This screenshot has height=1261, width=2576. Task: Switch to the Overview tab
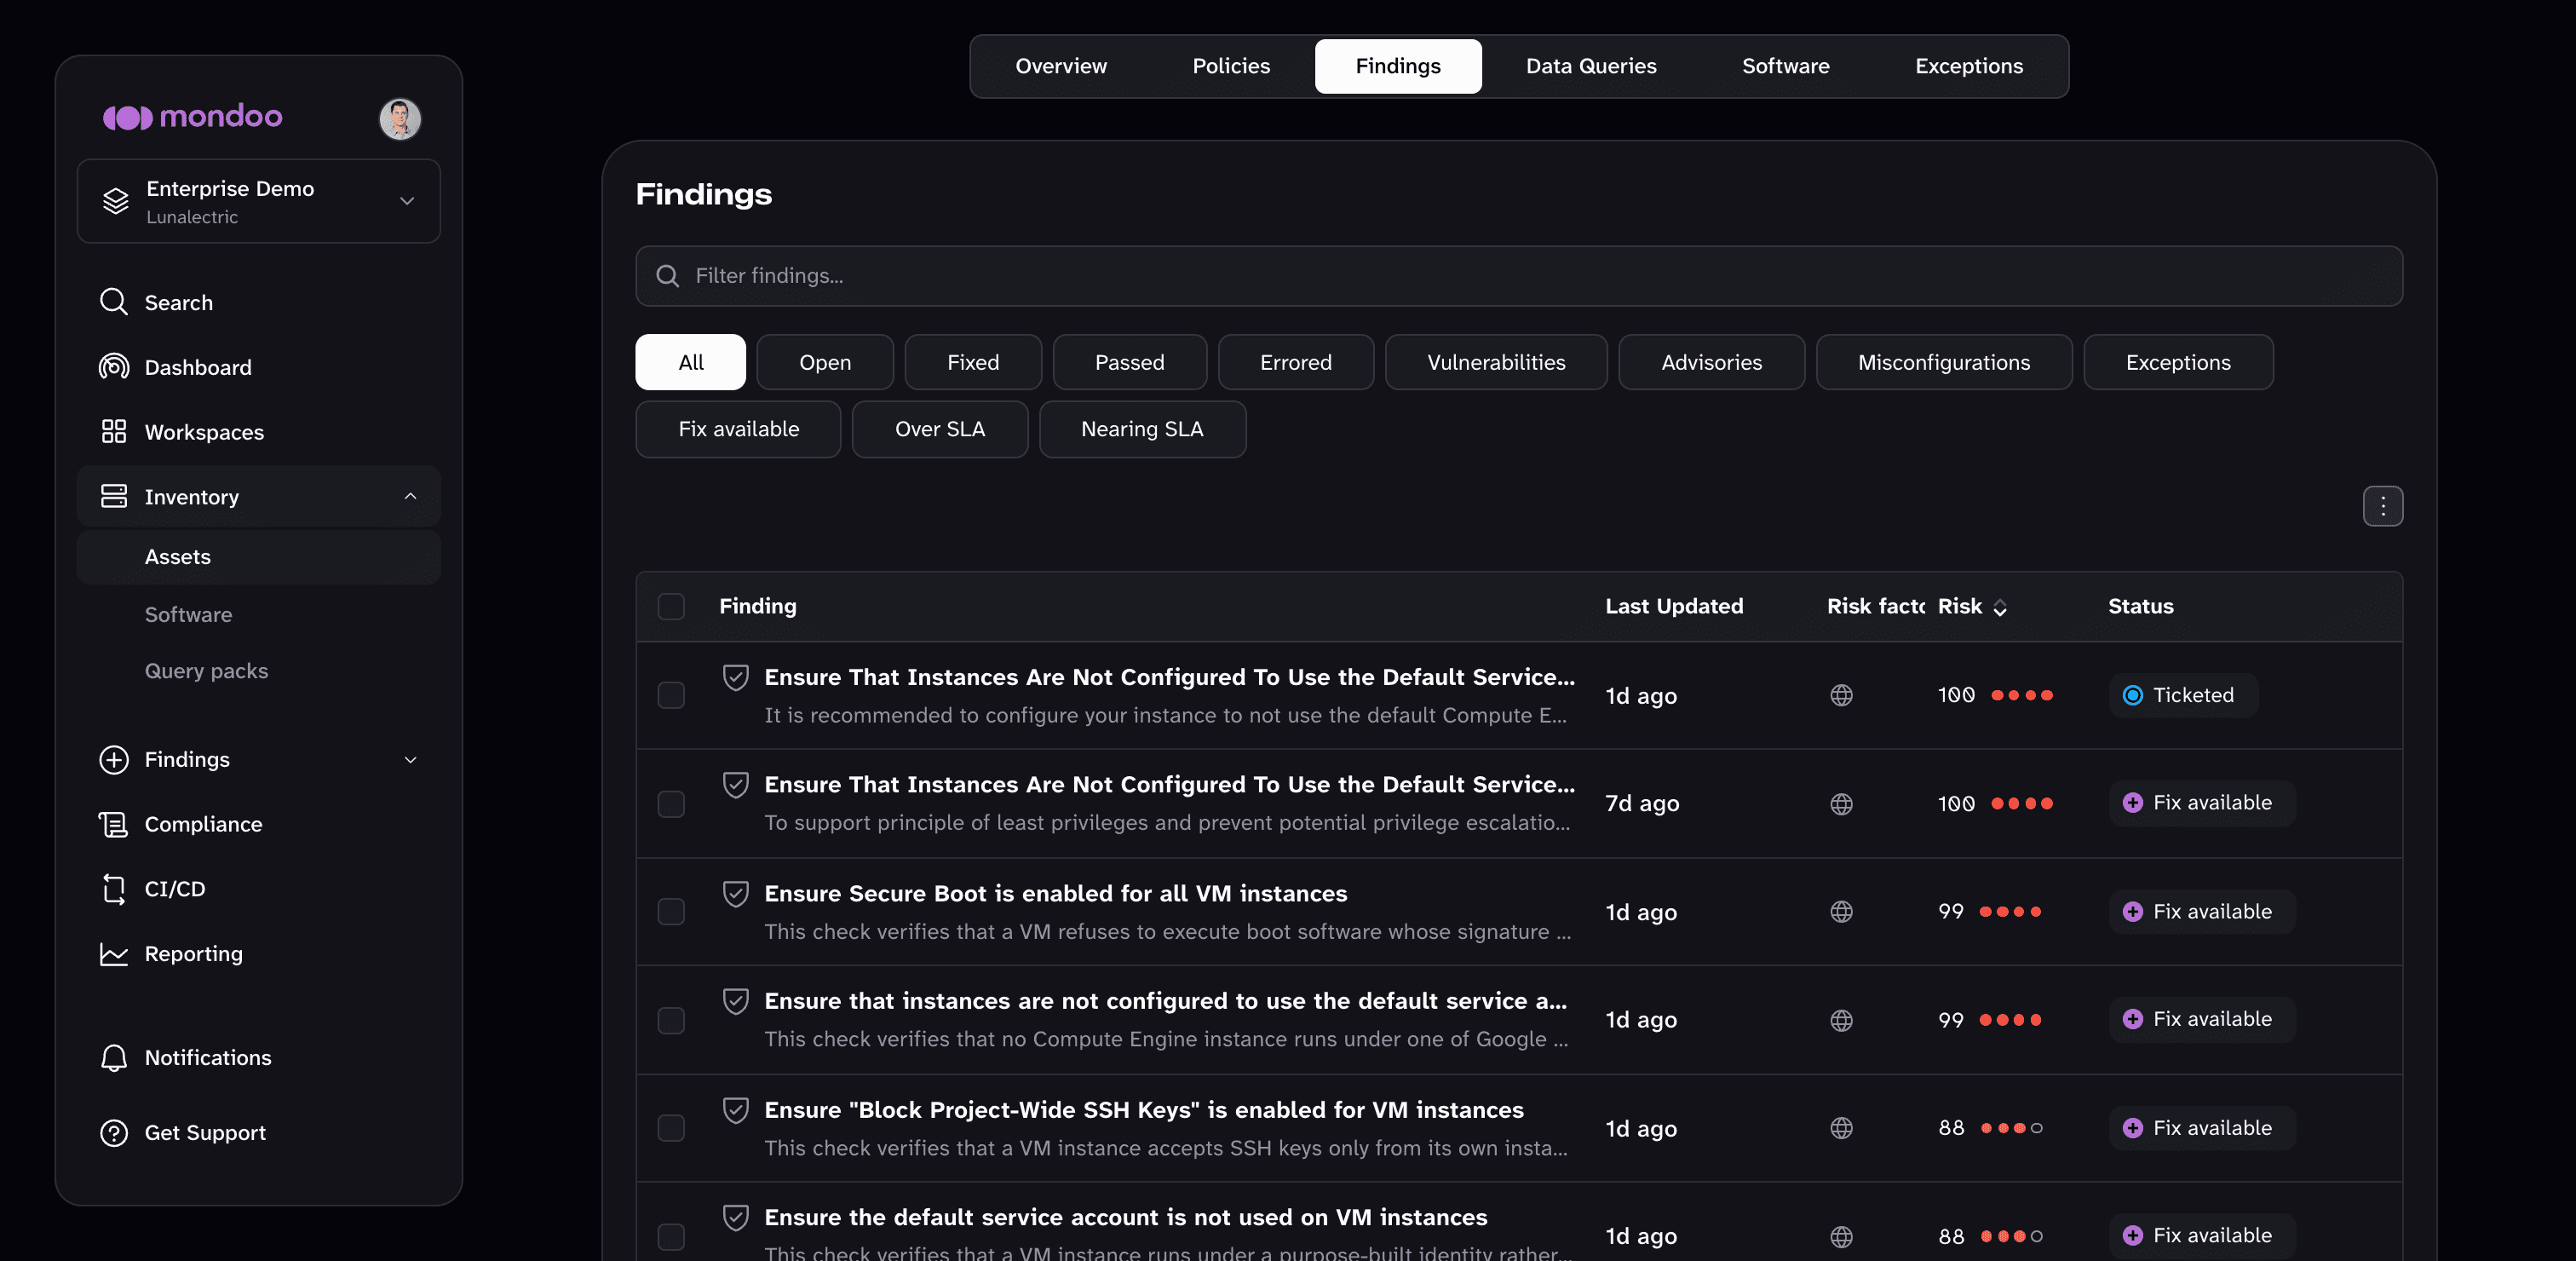[1061, 66]
